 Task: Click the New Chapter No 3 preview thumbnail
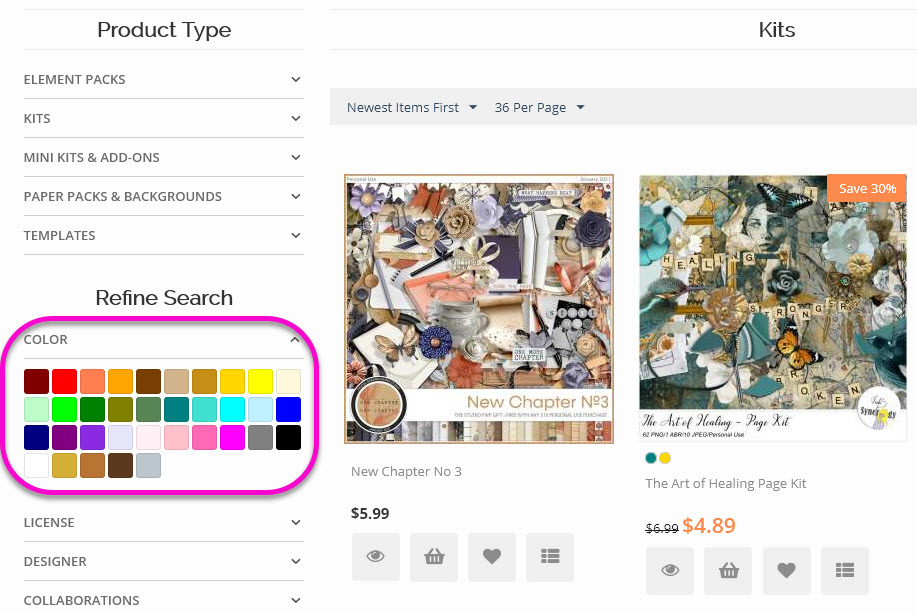(478, 309)
